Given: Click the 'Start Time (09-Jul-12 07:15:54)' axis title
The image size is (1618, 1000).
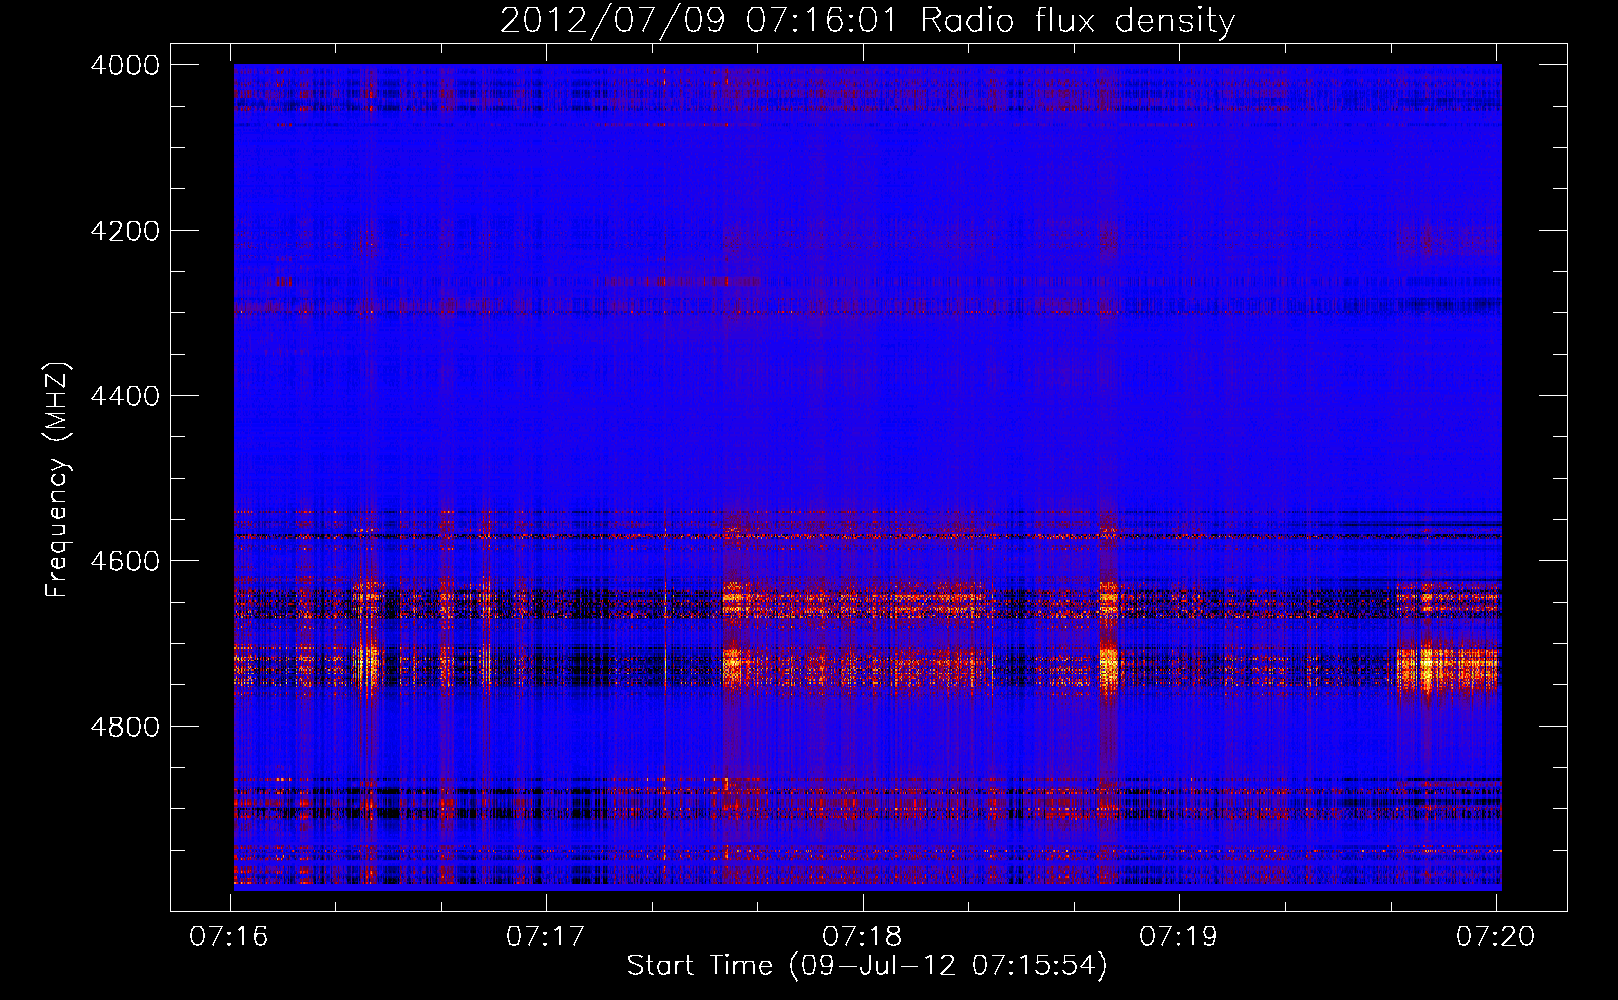Looking at the screenshot, I should (x=867, y=966).
